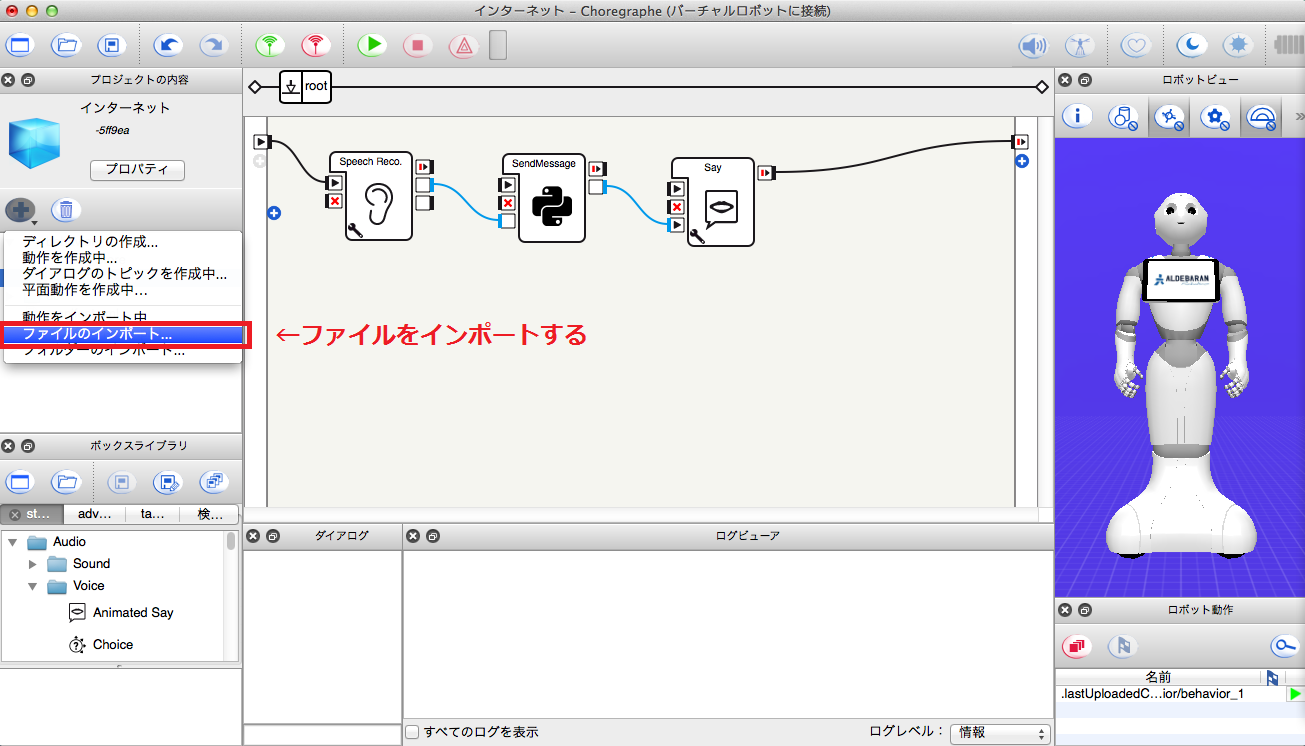
Task: Expand the Sound folder in the tree
Action: pos(33,564)
